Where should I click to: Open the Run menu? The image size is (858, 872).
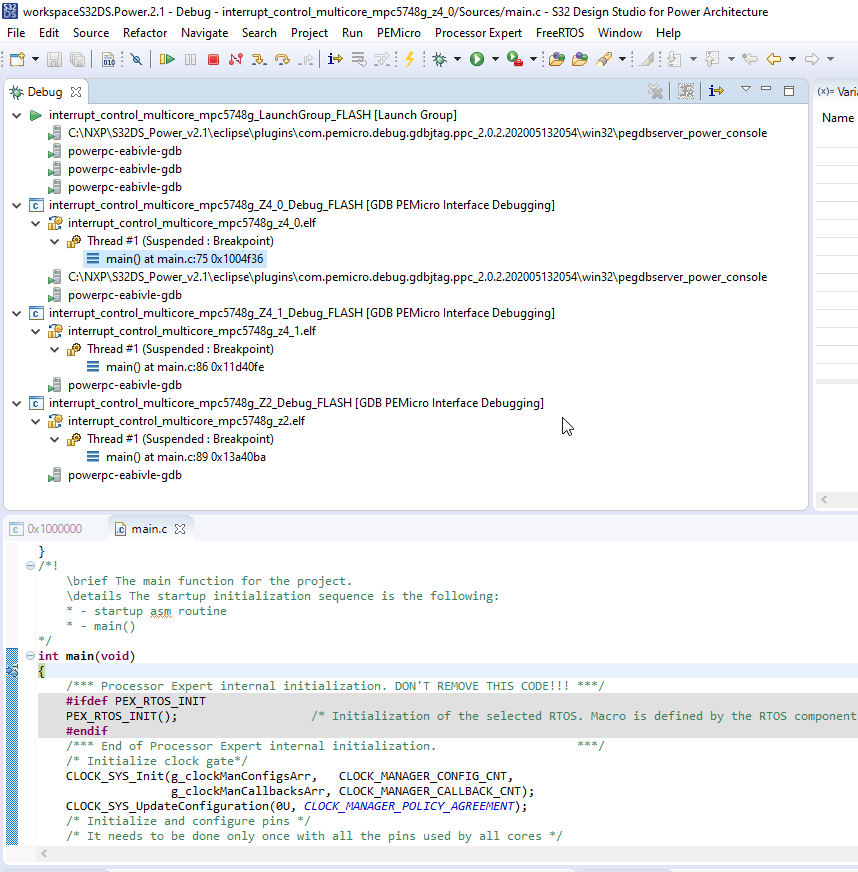[352, 33]
